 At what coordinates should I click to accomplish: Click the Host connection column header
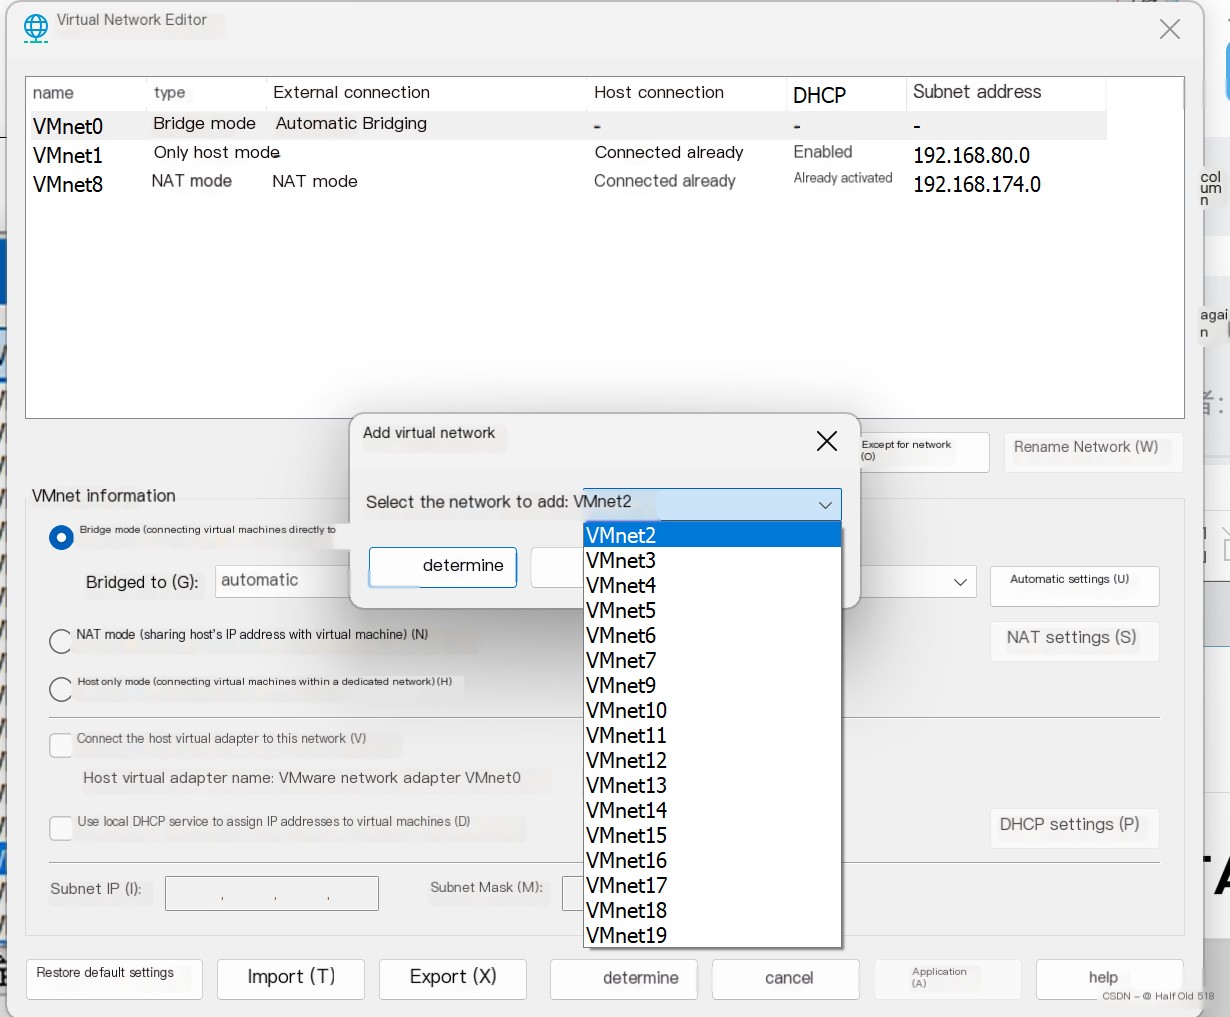click(x=686, y=93)
